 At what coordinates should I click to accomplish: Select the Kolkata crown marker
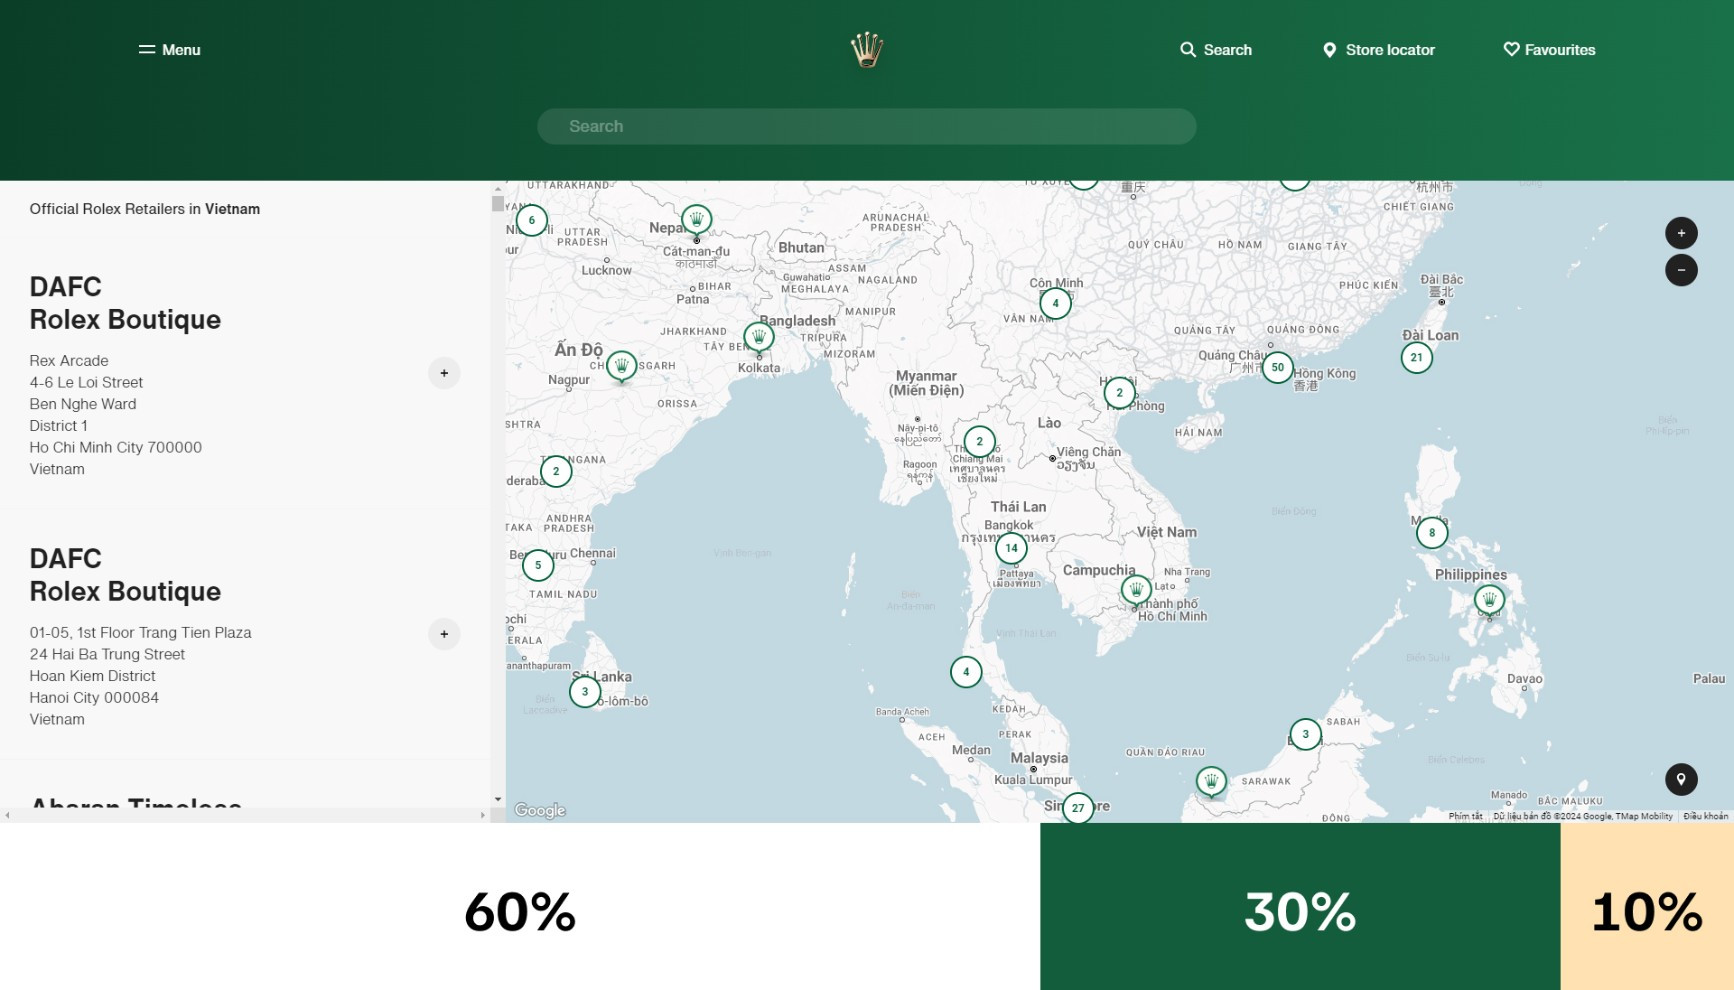coord(759,337)
